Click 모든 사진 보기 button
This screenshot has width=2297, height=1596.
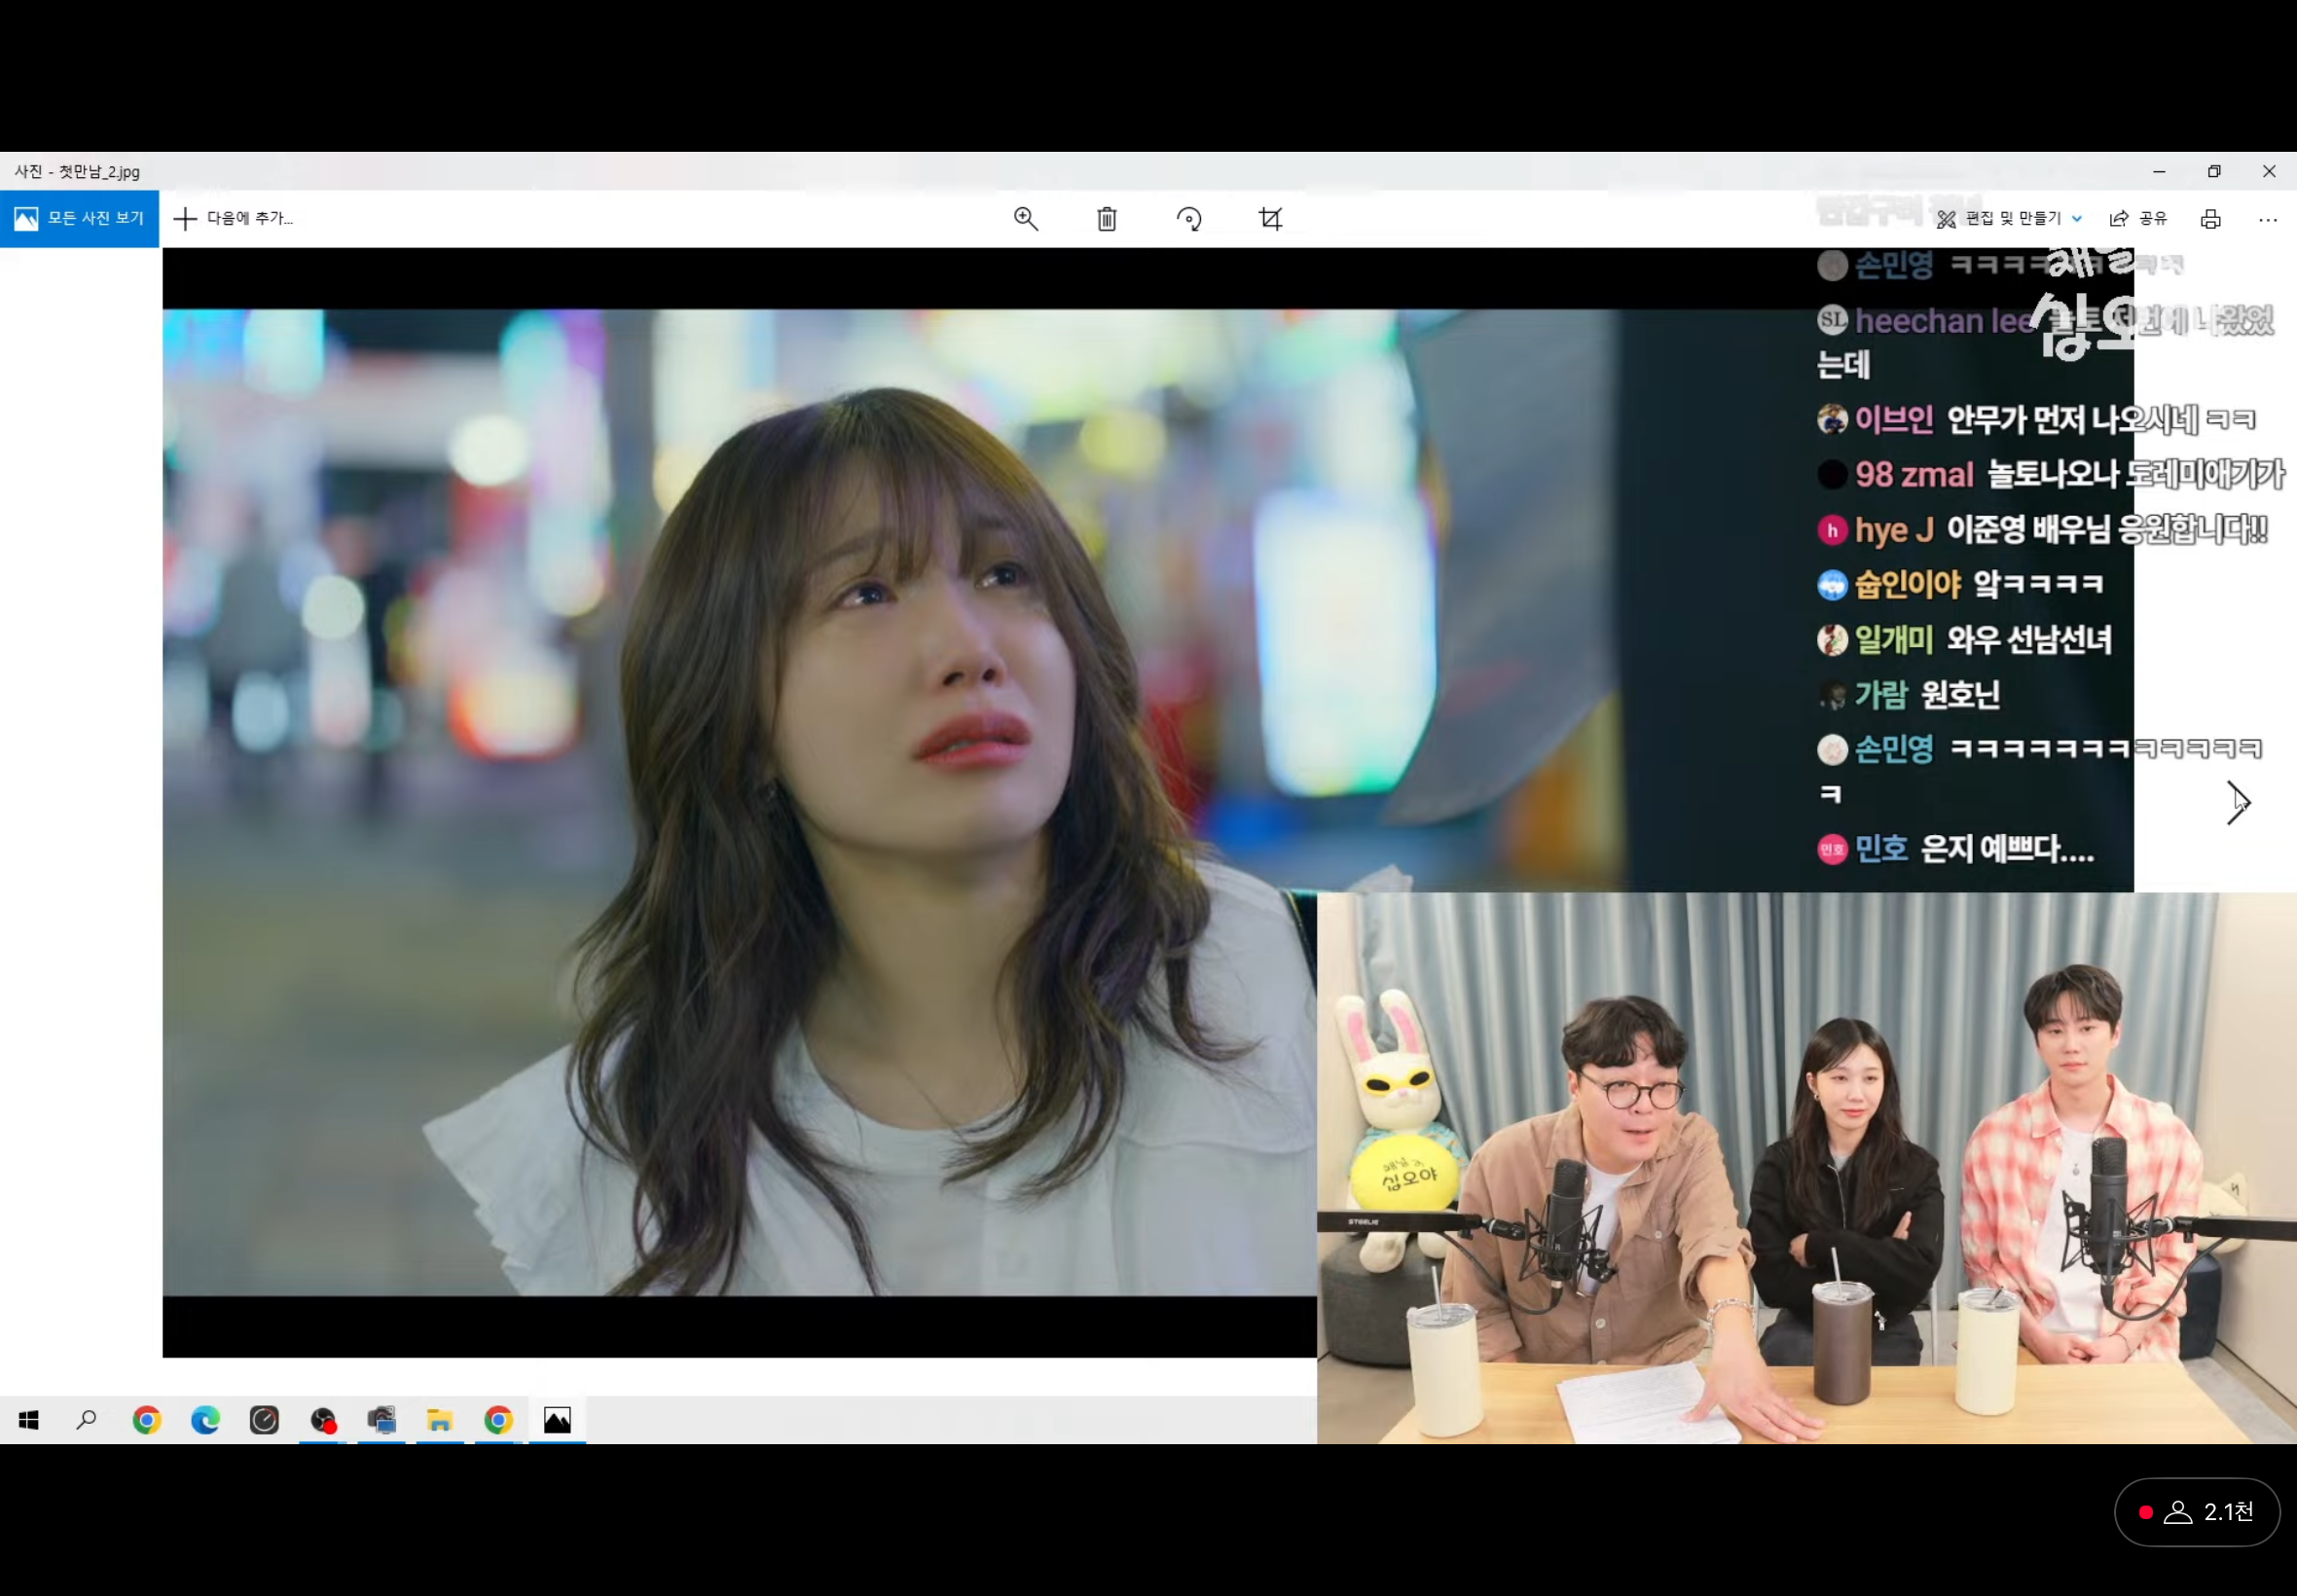[x=79, y=218]
